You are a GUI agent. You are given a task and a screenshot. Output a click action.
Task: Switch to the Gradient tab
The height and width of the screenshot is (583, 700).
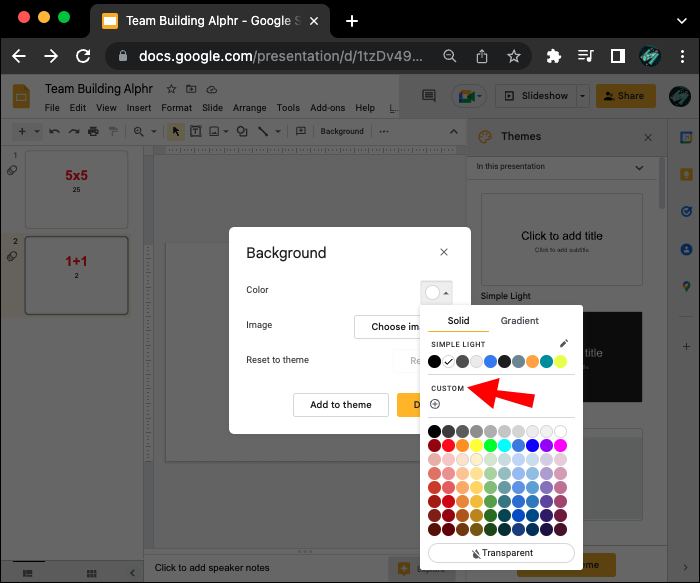519,321
